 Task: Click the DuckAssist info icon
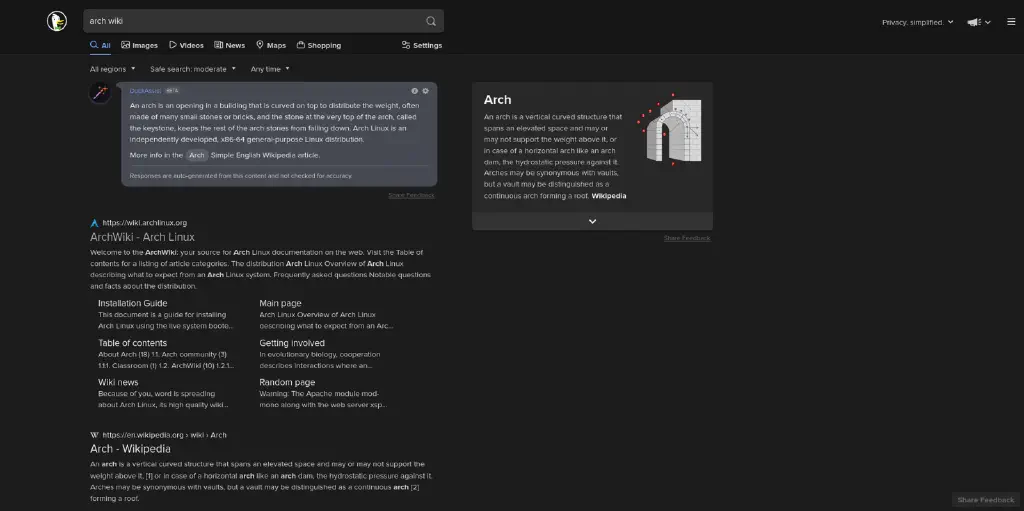coord(415,91)
